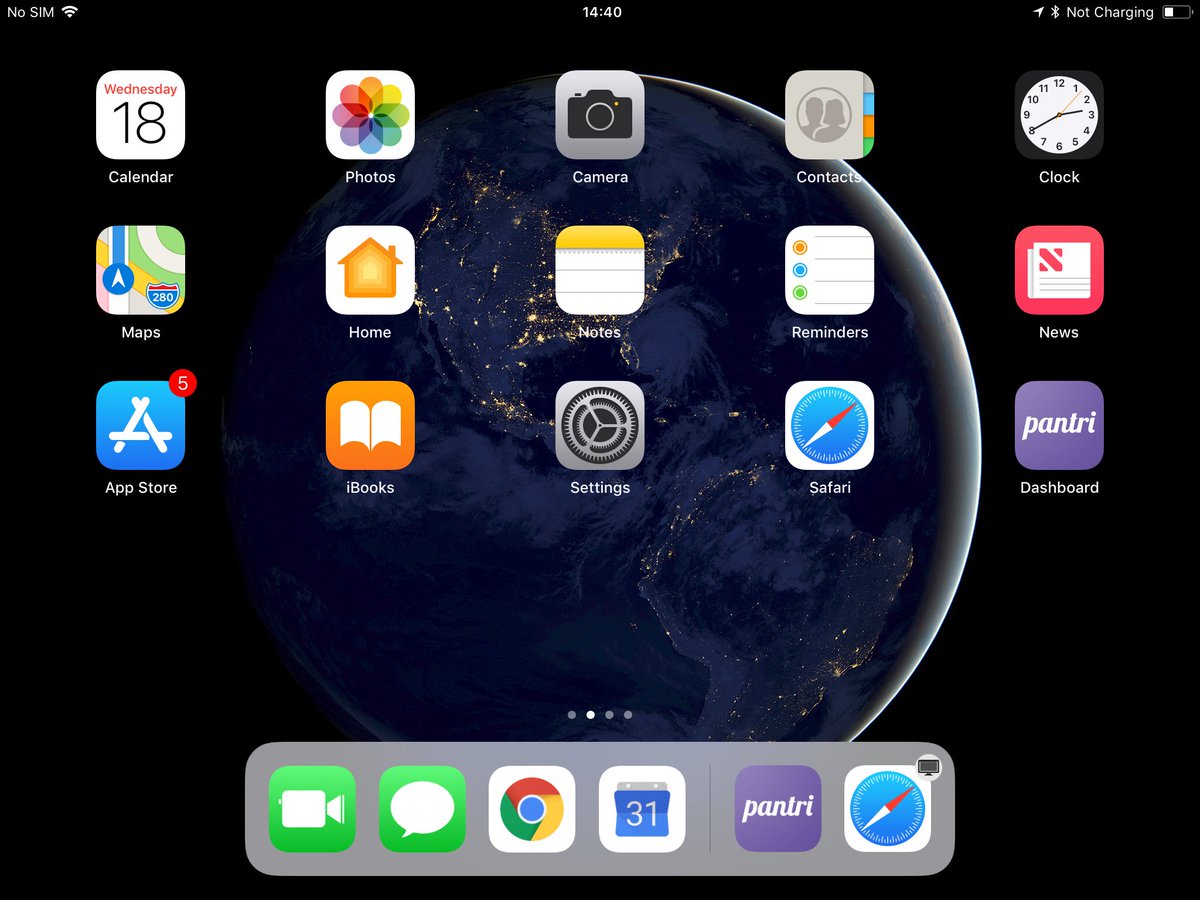Open the News app
This screenshot has width=1200, height=900.
pyautogui.click(x=1059, y=270)
